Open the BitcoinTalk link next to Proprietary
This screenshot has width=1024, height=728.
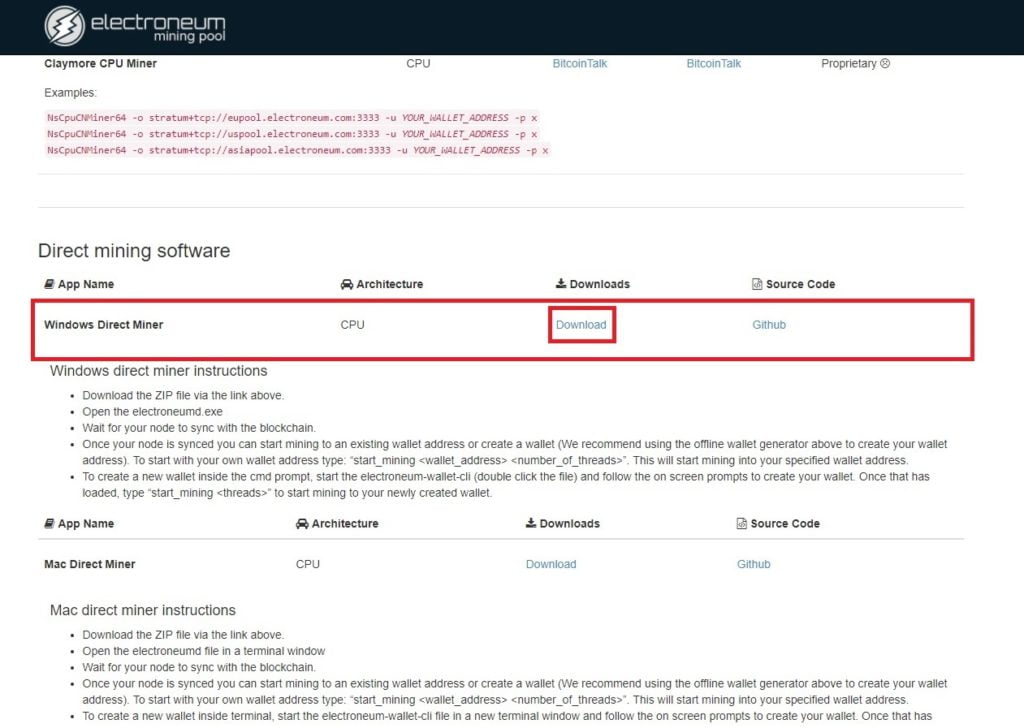pos(714,63)
